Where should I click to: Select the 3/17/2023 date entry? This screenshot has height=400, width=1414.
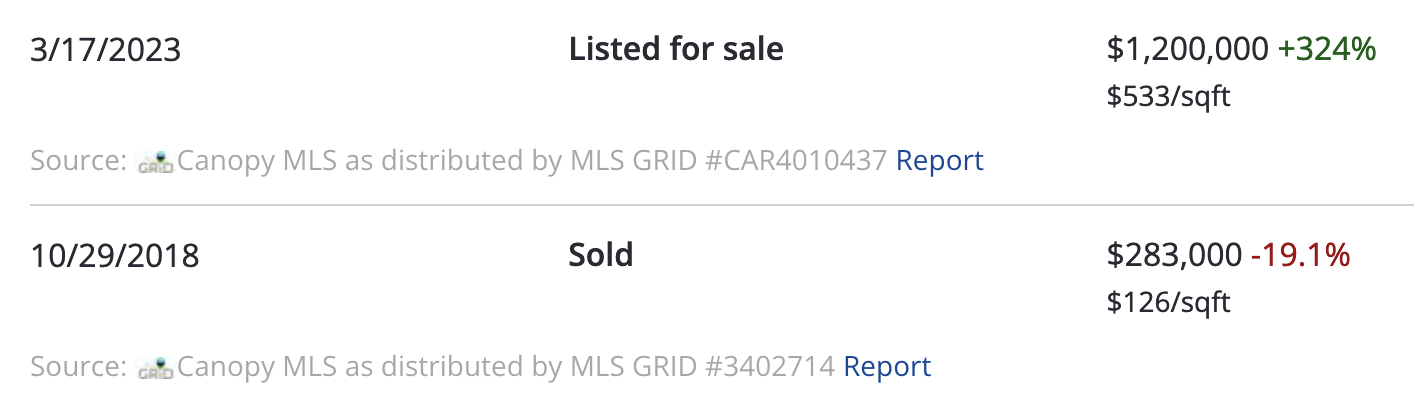point(105,49)
